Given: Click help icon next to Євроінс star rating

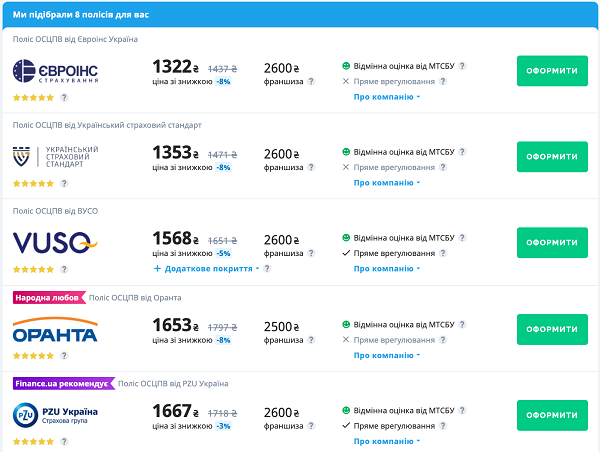Looking at the screenshot, I should pyautogui.click(x=64, y=98).
